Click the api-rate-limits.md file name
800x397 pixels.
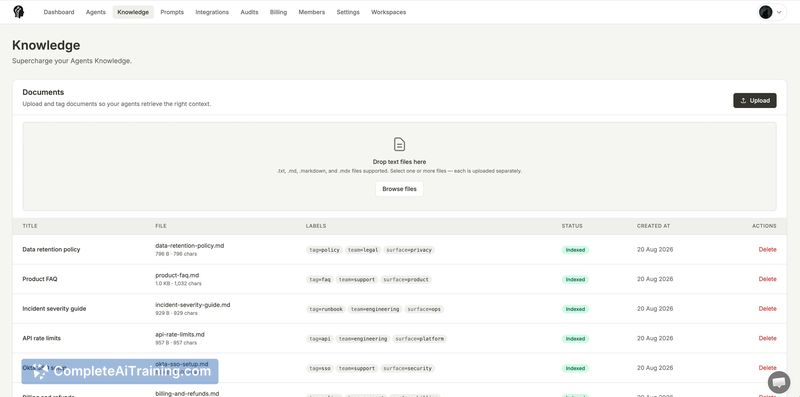point(180,334)
